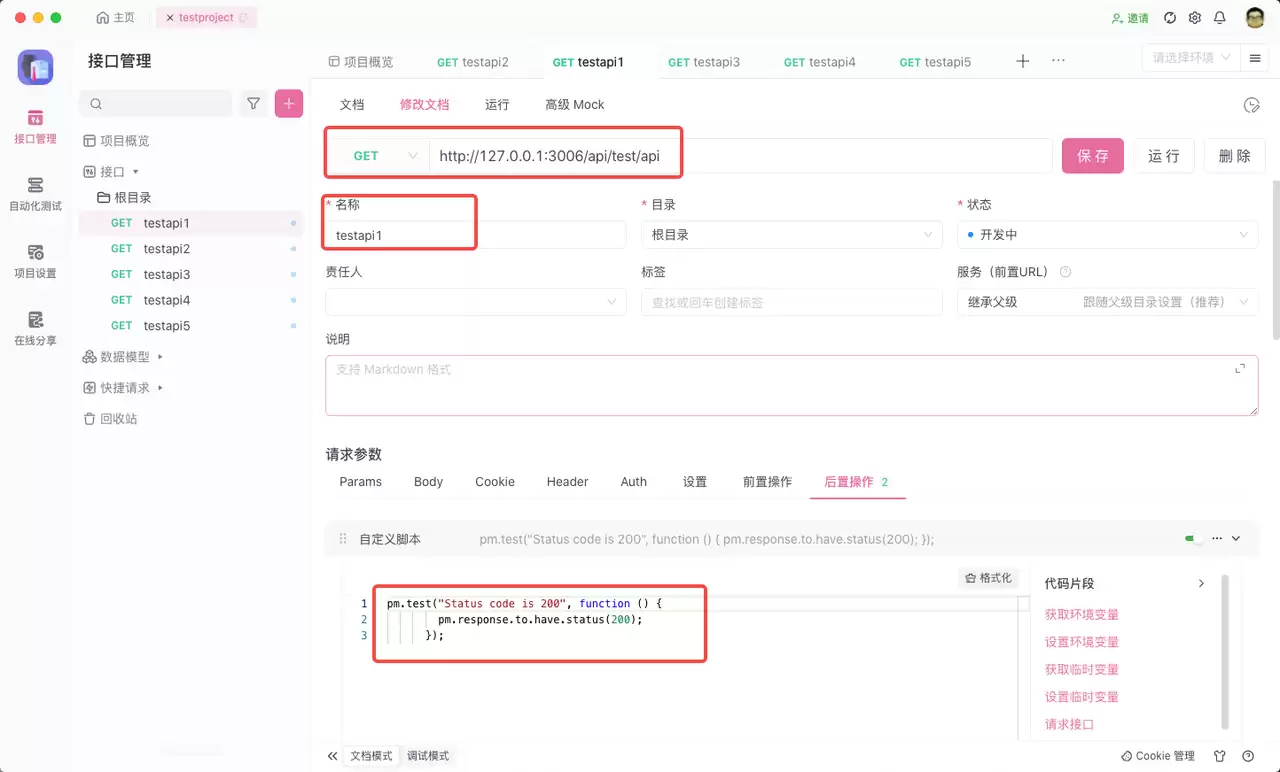Viewport: 1280px width, 772px height.
Task: Open 项目设置 in the left sidebar
Action: point(36,261)
